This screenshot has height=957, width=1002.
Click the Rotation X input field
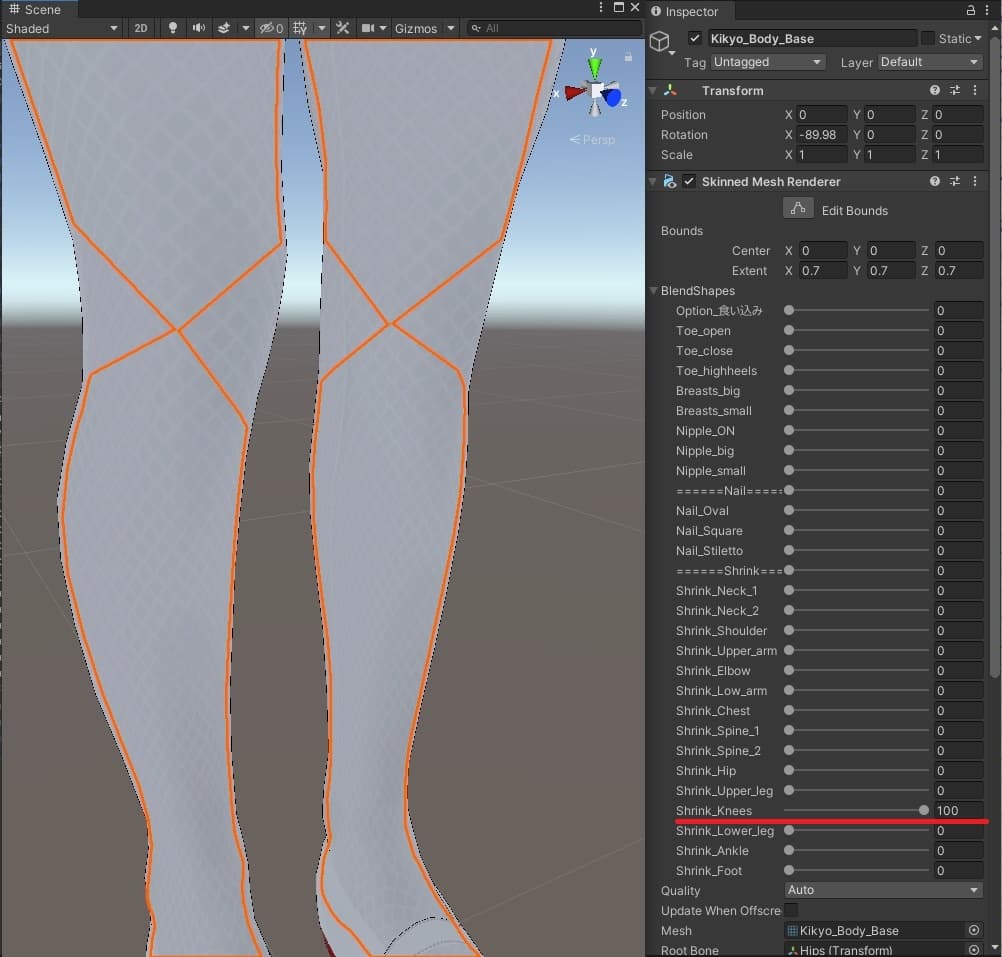tap(821, 135)
